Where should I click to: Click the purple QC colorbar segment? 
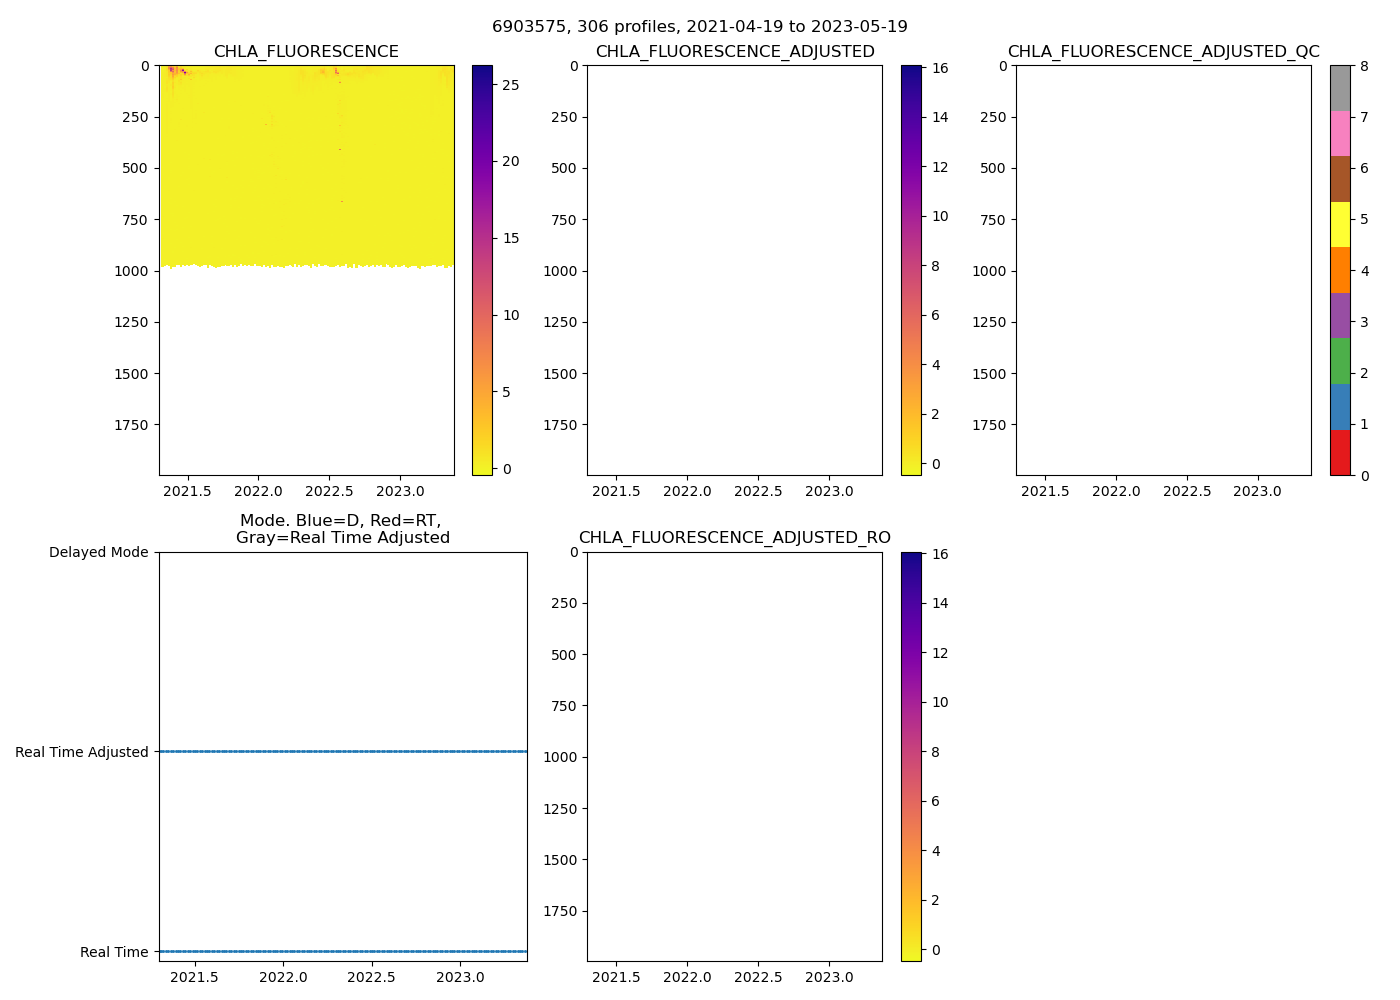pos(1340,315)
